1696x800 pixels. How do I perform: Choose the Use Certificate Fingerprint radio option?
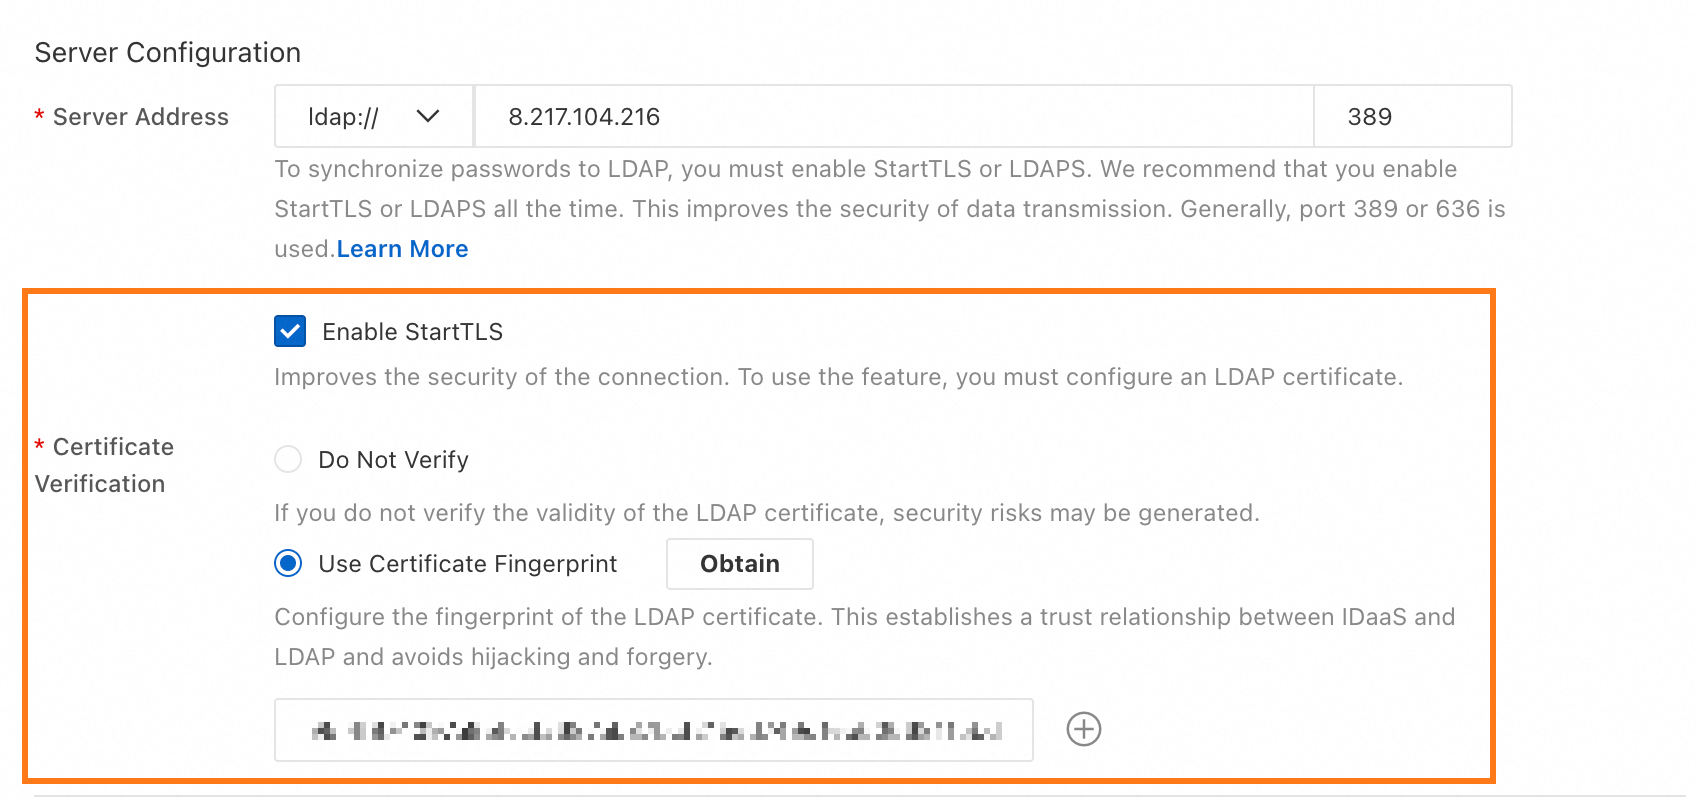tap(288, 563)
